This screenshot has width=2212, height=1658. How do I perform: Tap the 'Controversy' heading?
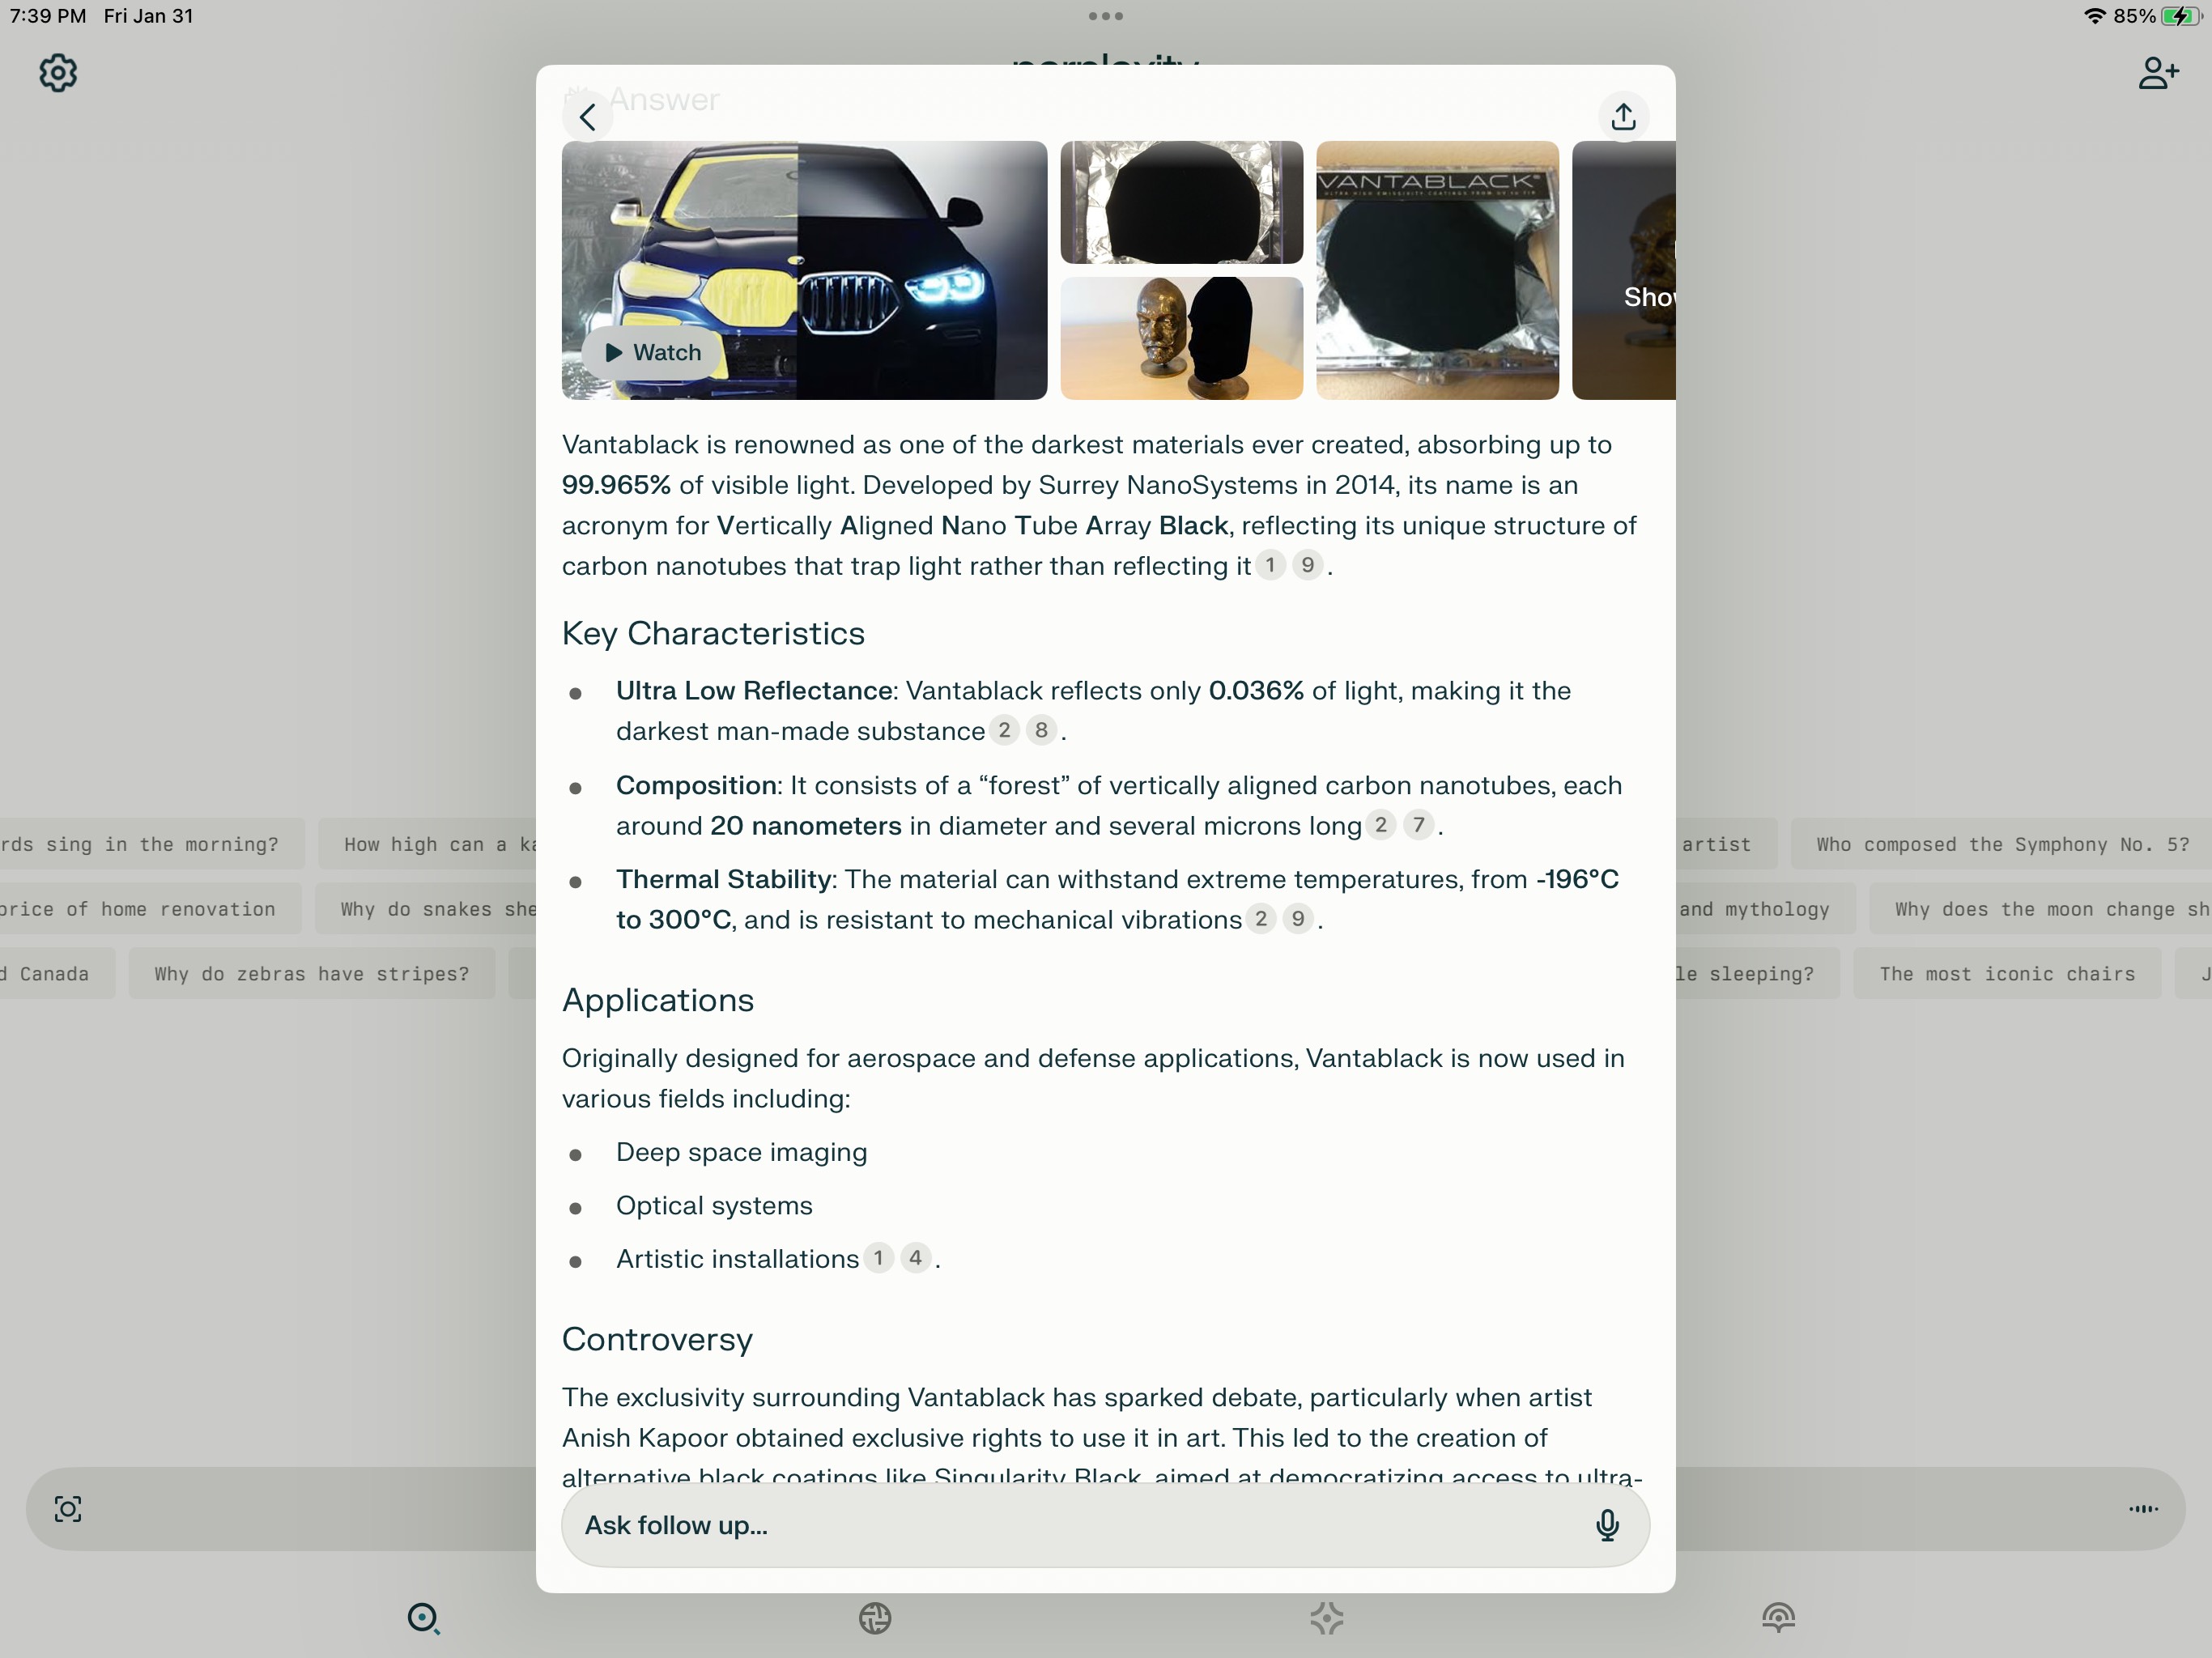tap(657, 1339)
